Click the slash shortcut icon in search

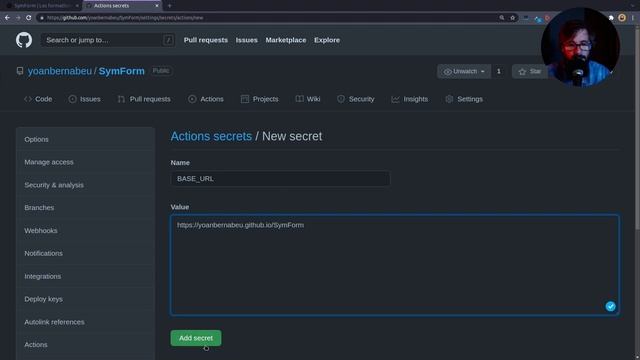[x=168, y=40]
